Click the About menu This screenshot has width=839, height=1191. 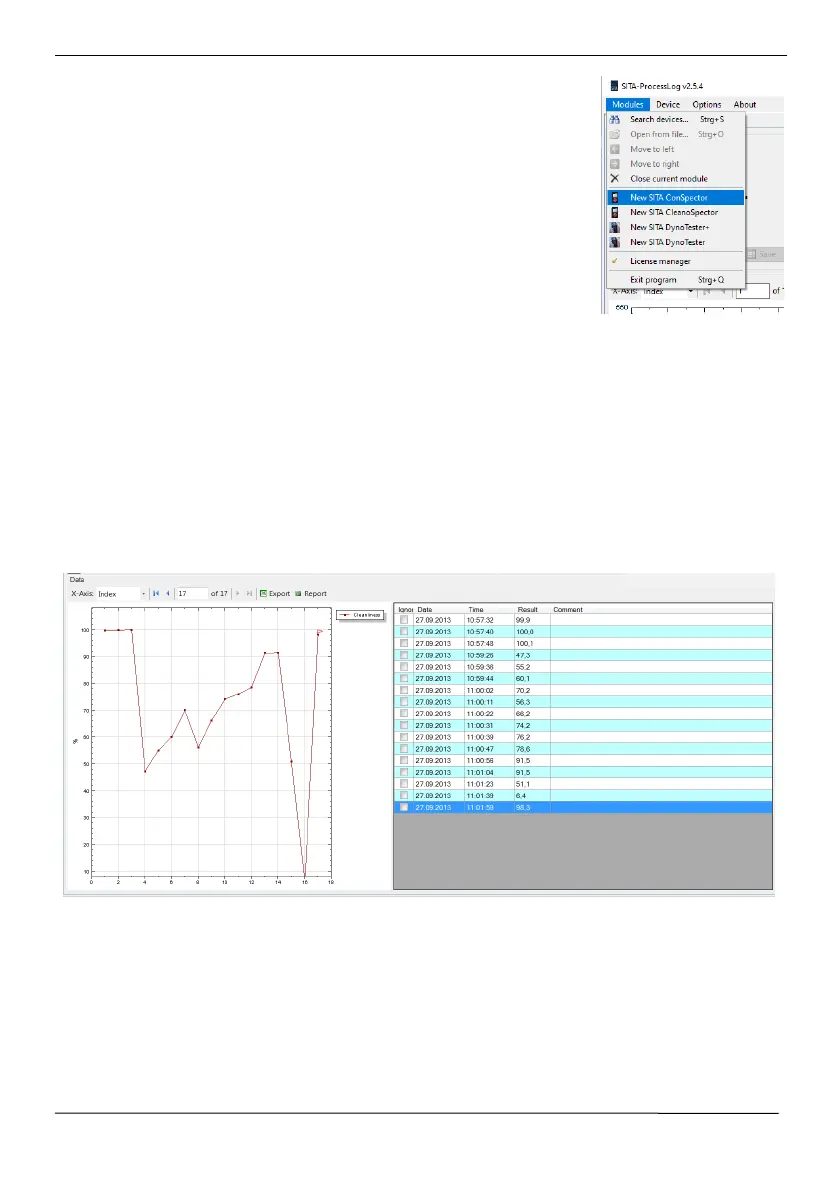pyautogui.click(x=745, y=105)
